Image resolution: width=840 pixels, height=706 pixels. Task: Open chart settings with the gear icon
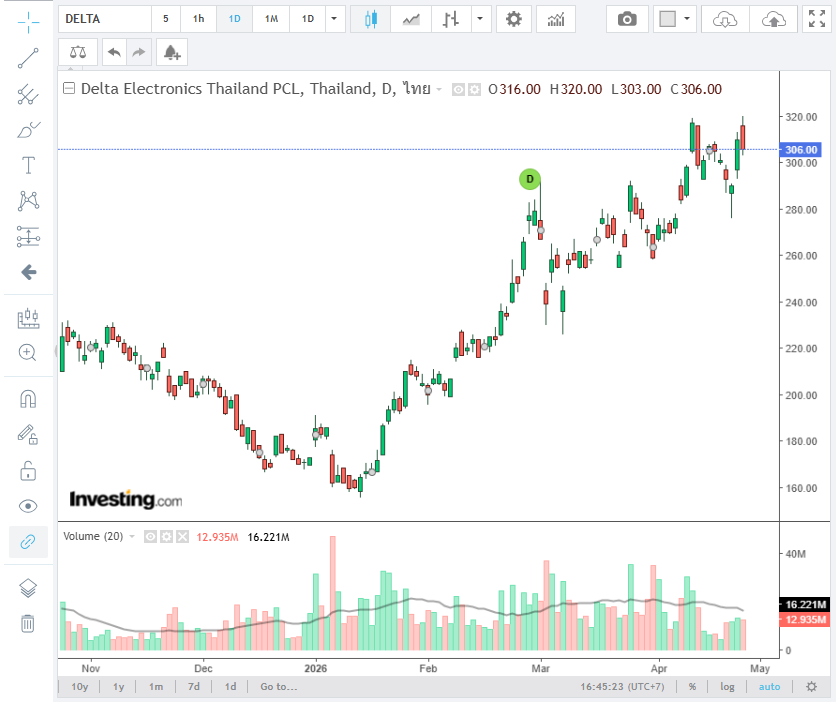coord(513,18)
